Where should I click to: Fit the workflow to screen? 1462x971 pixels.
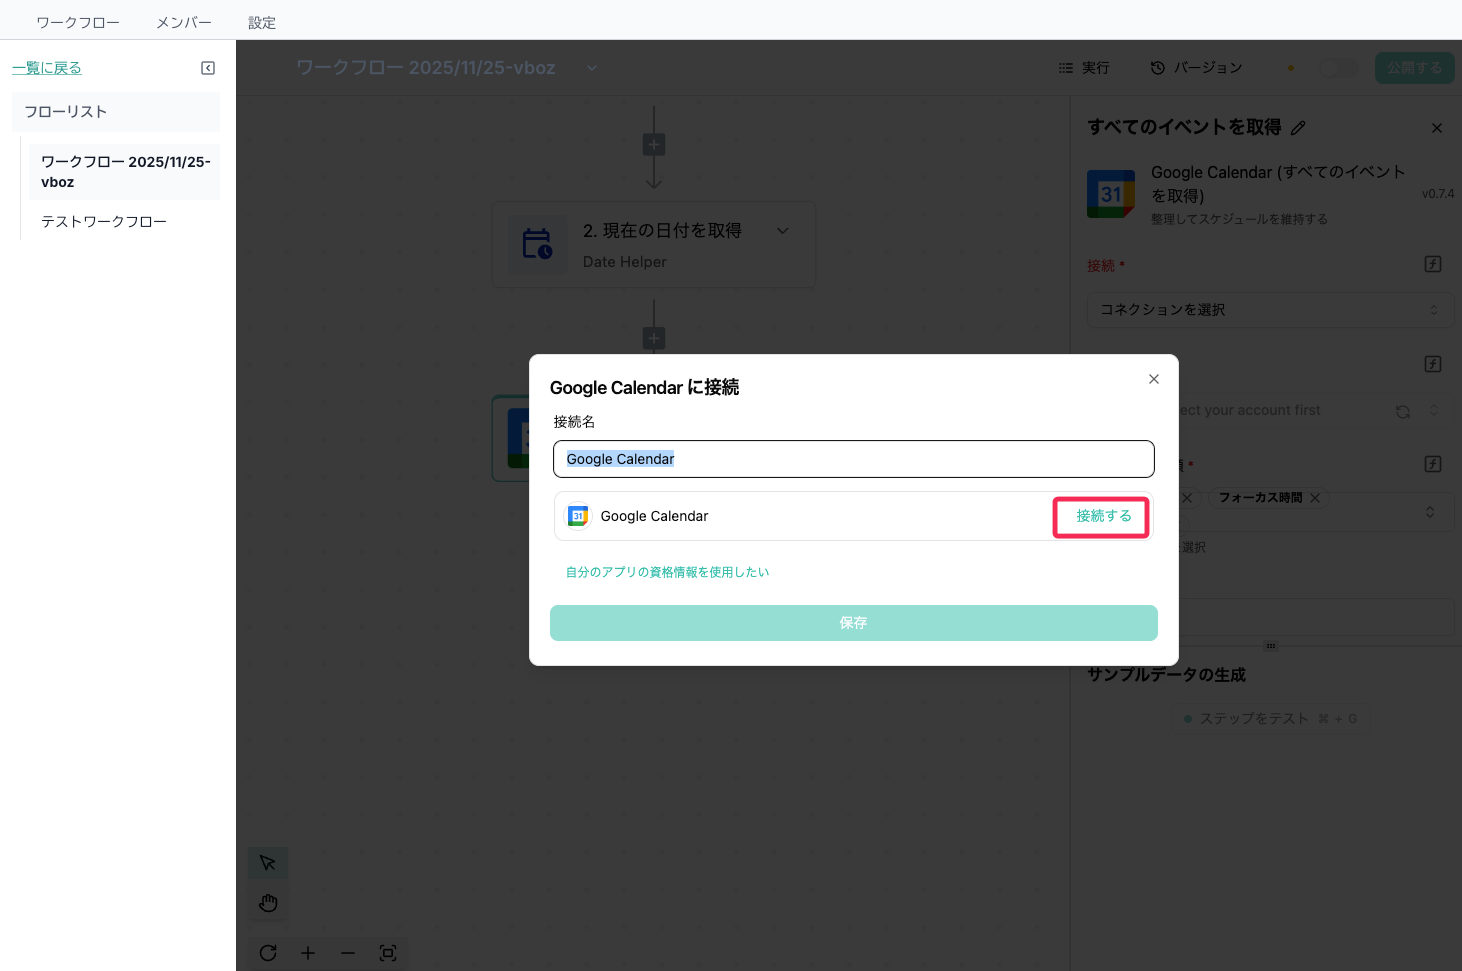click(388, 953)
